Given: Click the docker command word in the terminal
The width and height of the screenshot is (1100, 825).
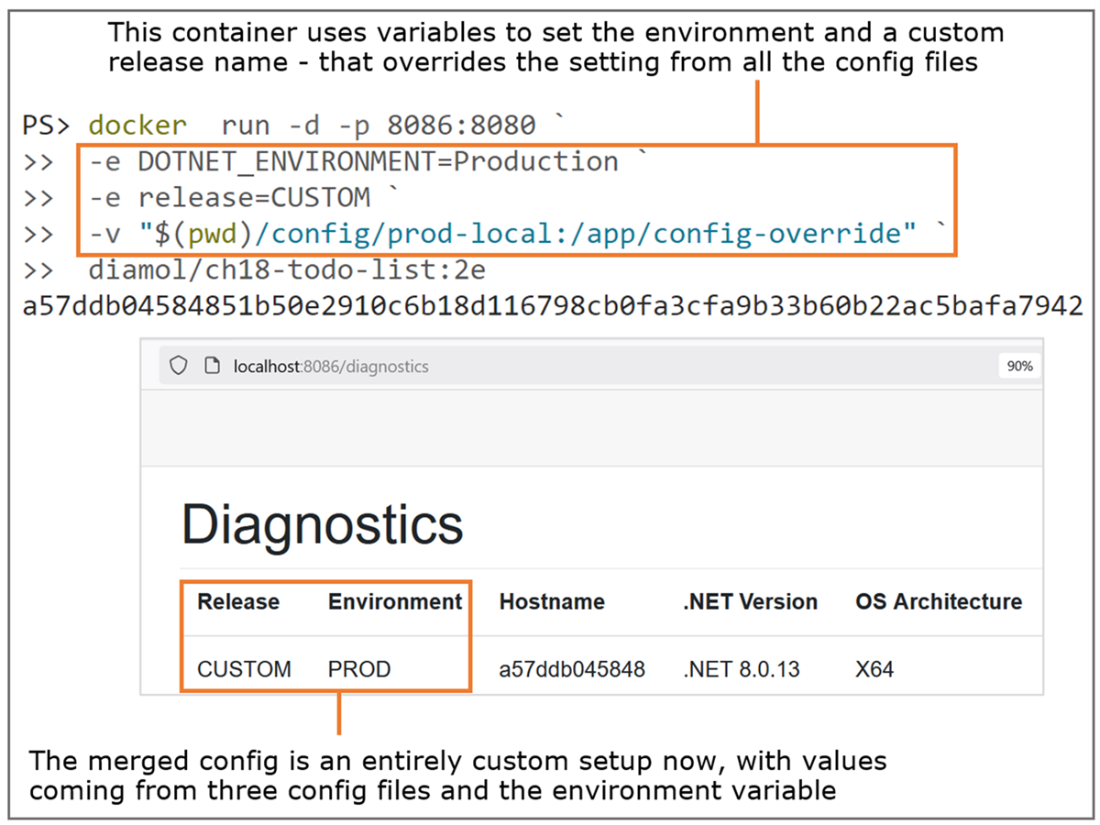Looking at the screenshot, I should pyautogui.click(x=138, y=125).
